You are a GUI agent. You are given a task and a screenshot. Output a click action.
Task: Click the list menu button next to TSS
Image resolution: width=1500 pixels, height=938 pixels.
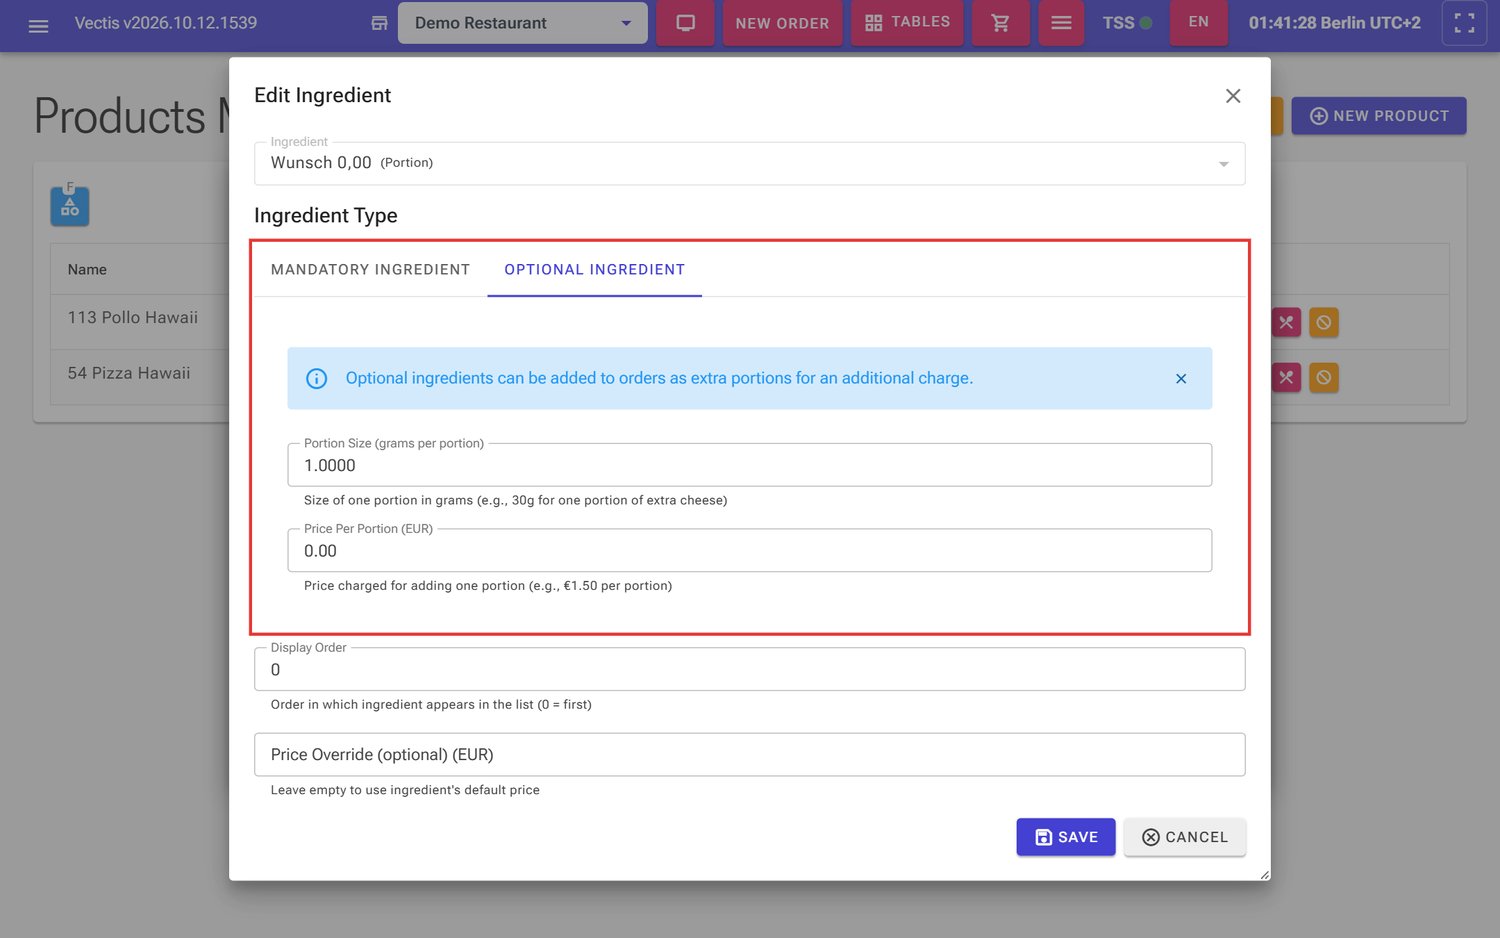[1061, 23]
